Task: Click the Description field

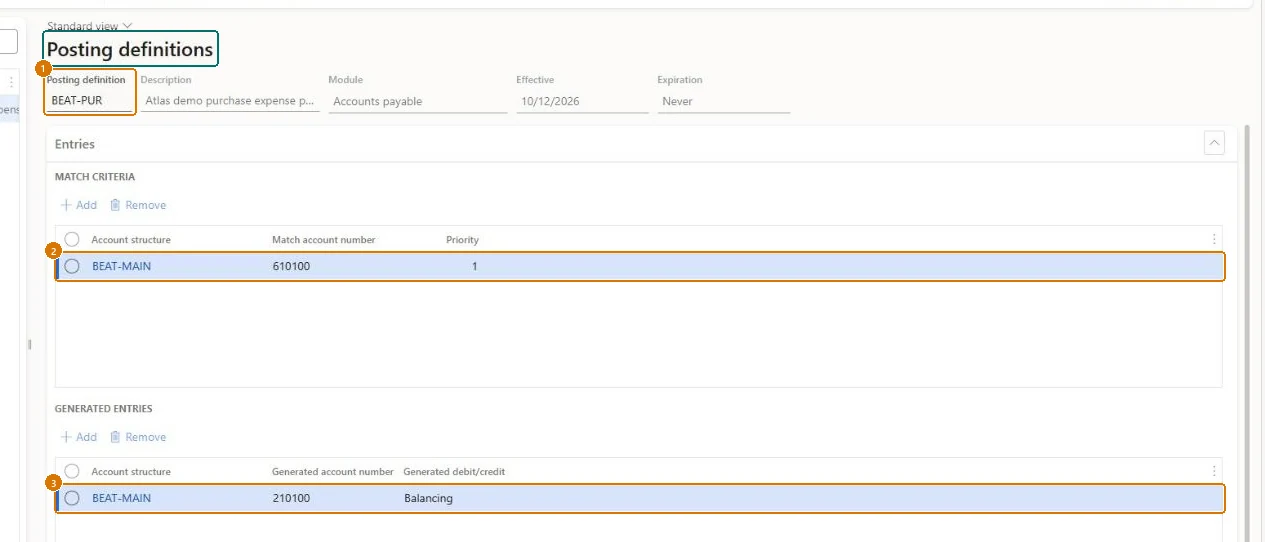Action: click(230, 101)
